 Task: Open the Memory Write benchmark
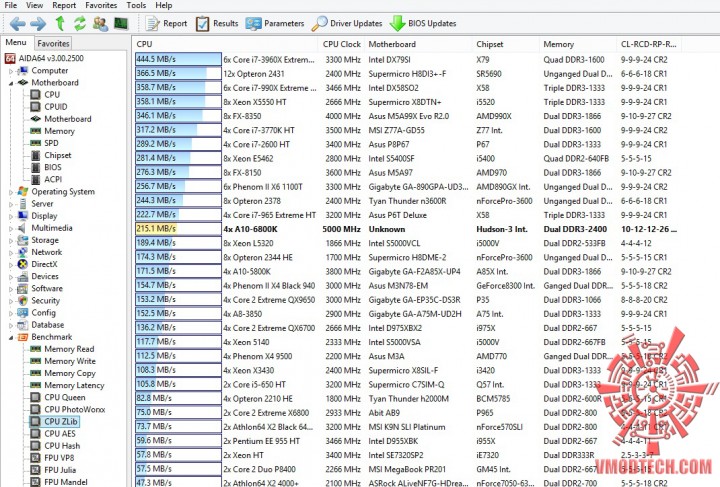coord(70,361)
